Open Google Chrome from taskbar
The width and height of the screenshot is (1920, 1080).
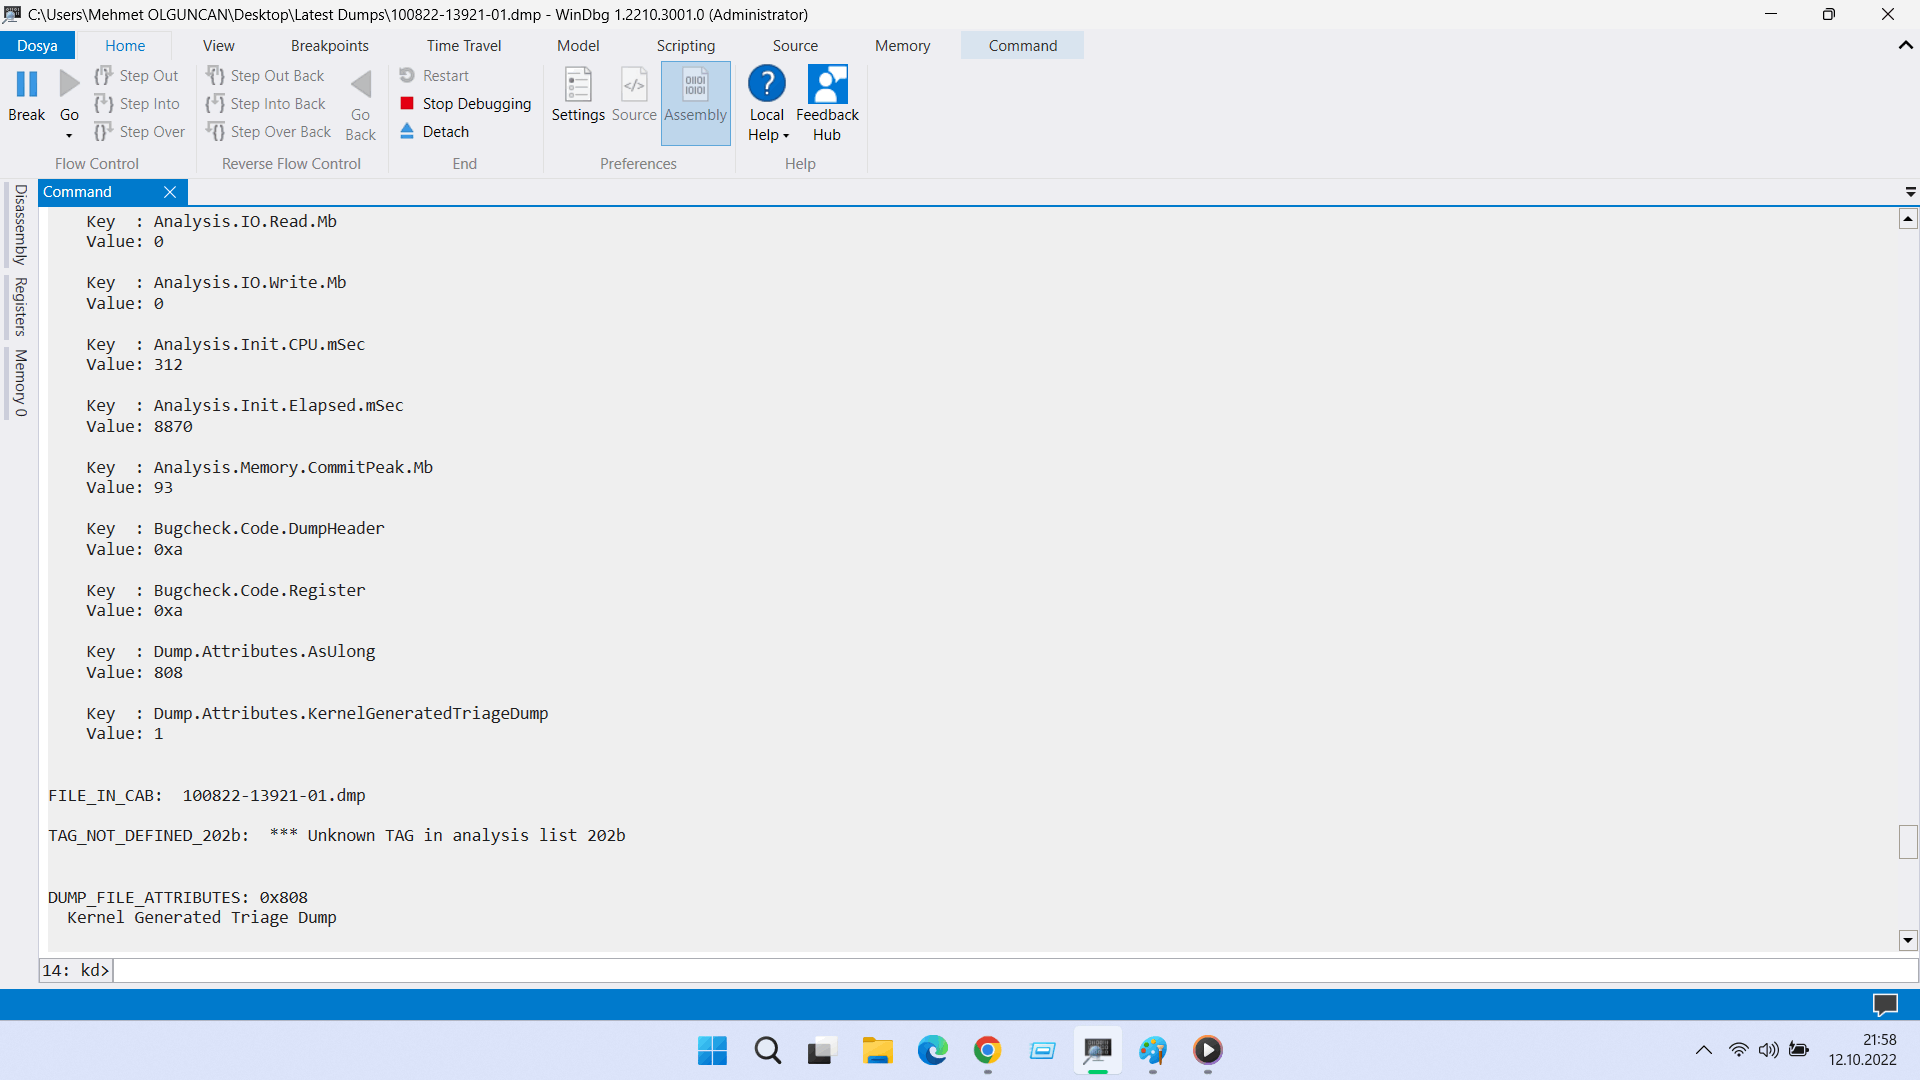click(987, 1050)
